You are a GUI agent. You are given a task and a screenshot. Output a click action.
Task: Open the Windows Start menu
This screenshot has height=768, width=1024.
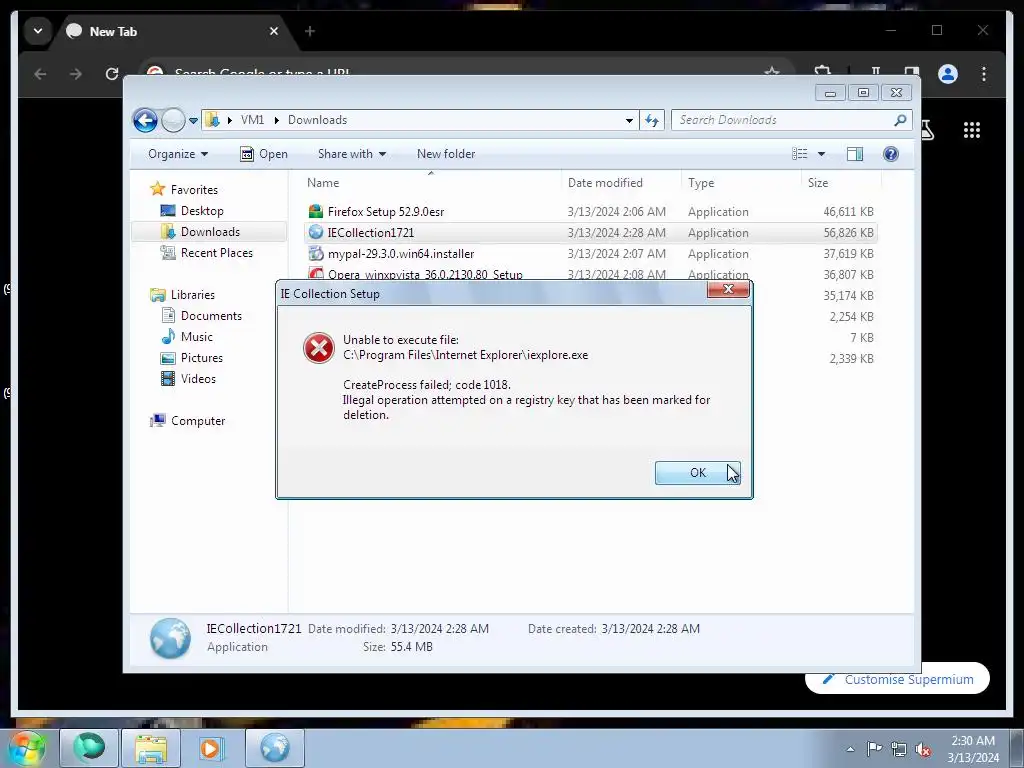[27, 748]
